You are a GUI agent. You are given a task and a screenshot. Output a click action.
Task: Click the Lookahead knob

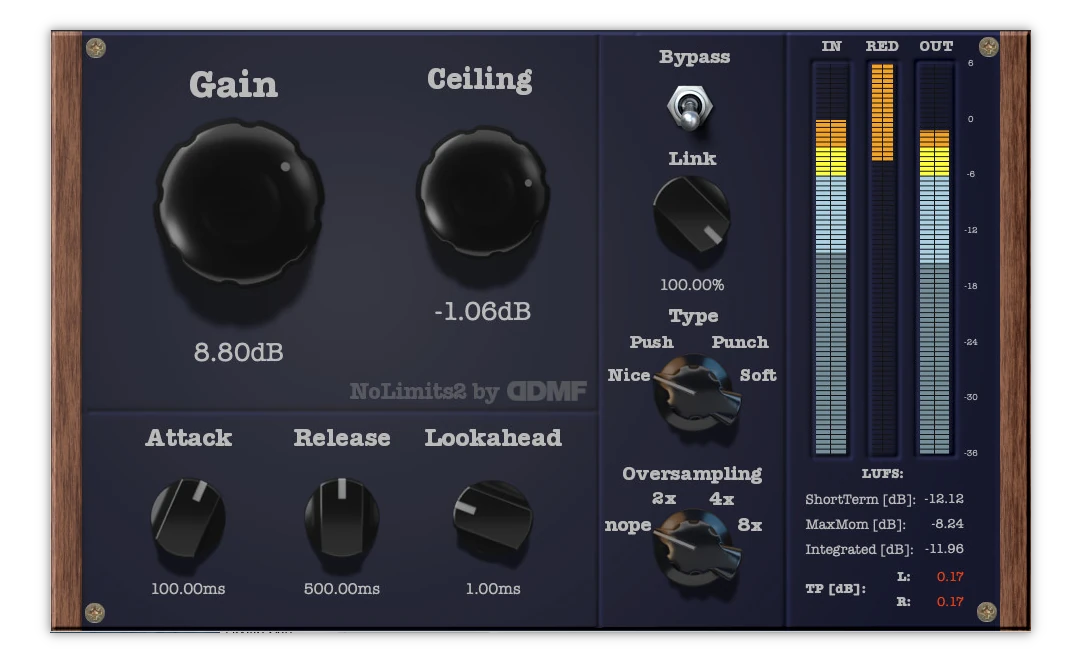point(492,515)
